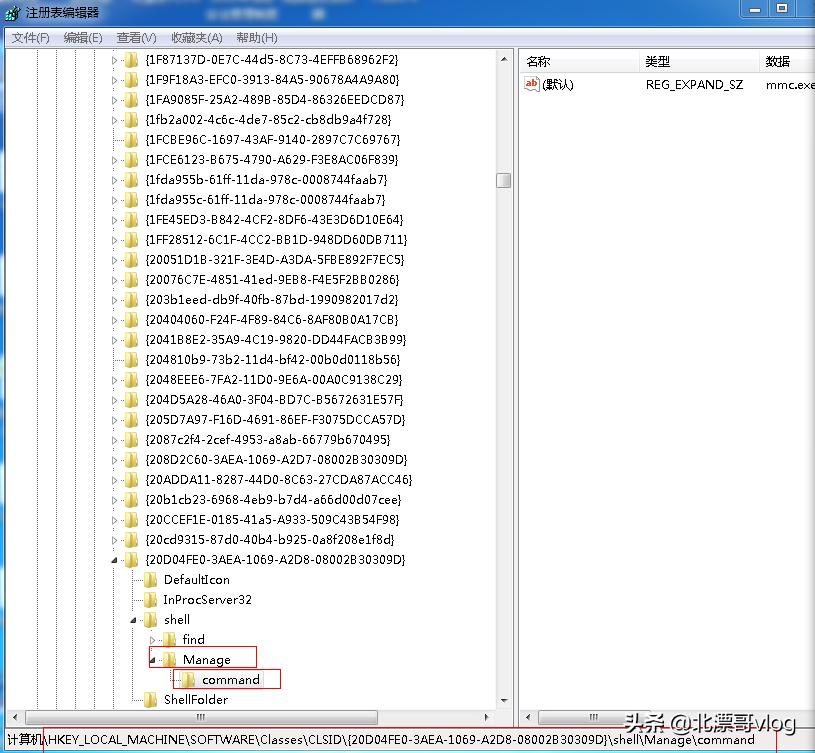Click the folder icon of {20051D1B-321F-3E4D-A3DA-5FBE892F7EC5}
This screenshot has width=815, height=753.
[x=132, y=260]
